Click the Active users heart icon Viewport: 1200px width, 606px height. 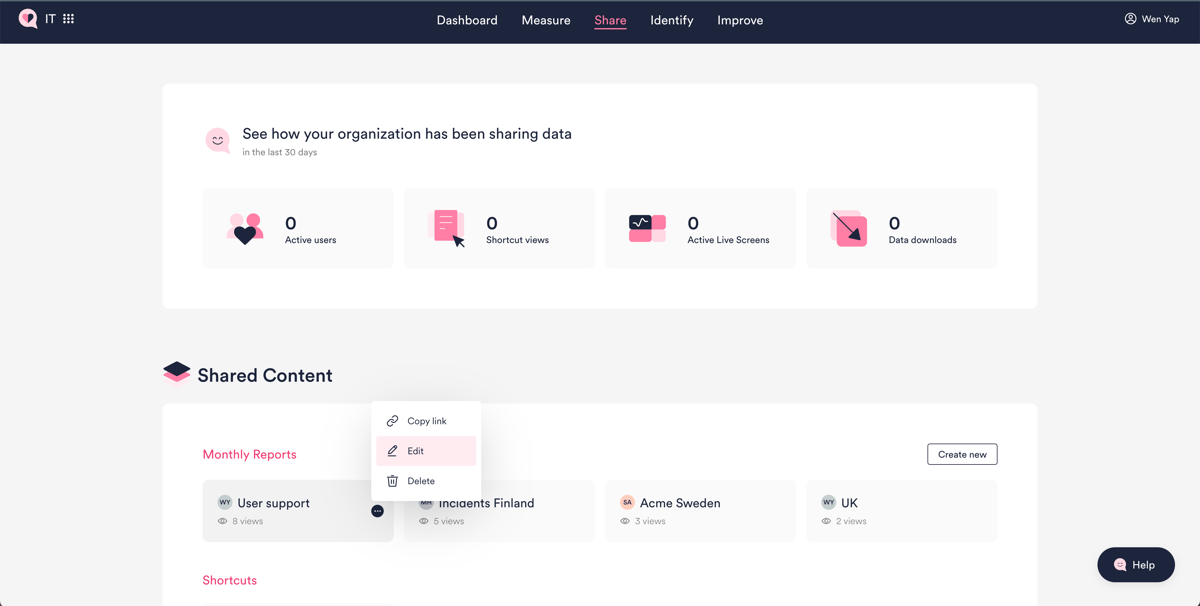point(246,227)
